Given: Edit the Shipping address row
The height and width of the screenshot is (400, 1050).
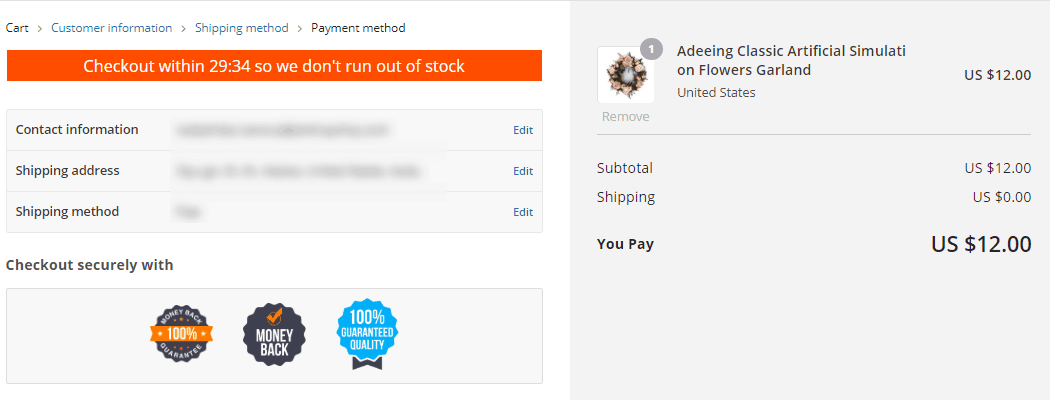Looking at the screenshot, I should pyautogui.click(x=523, y=171).
